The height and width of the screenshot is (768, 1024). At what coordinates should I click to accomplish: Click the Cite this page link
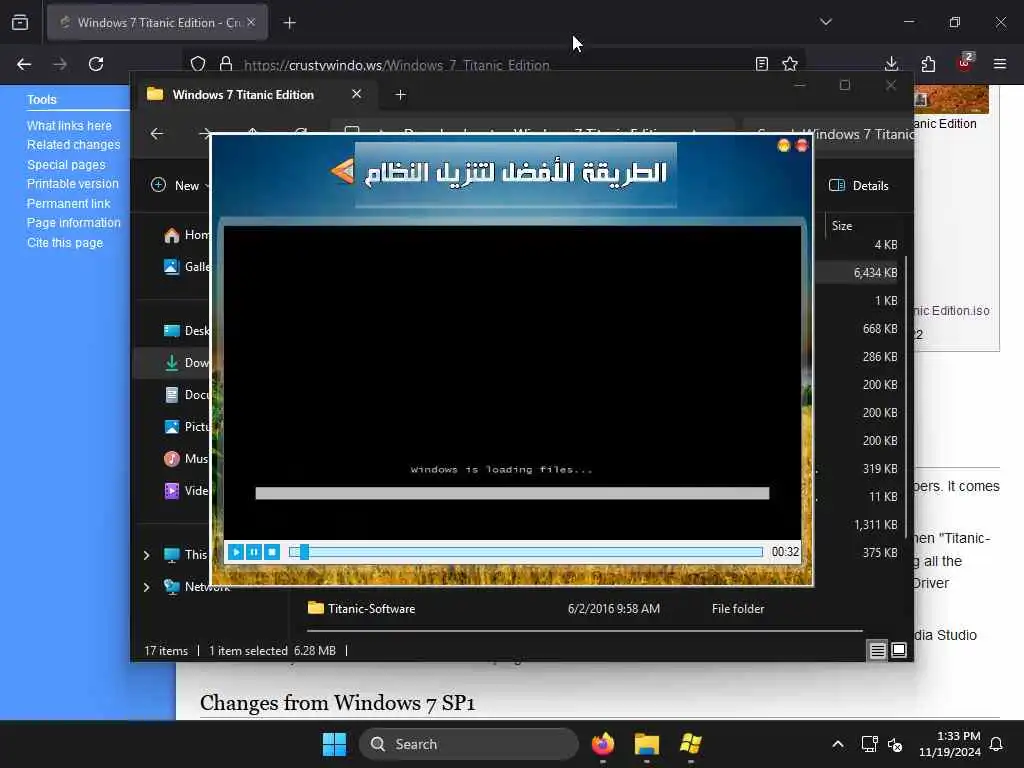point(65,243)
